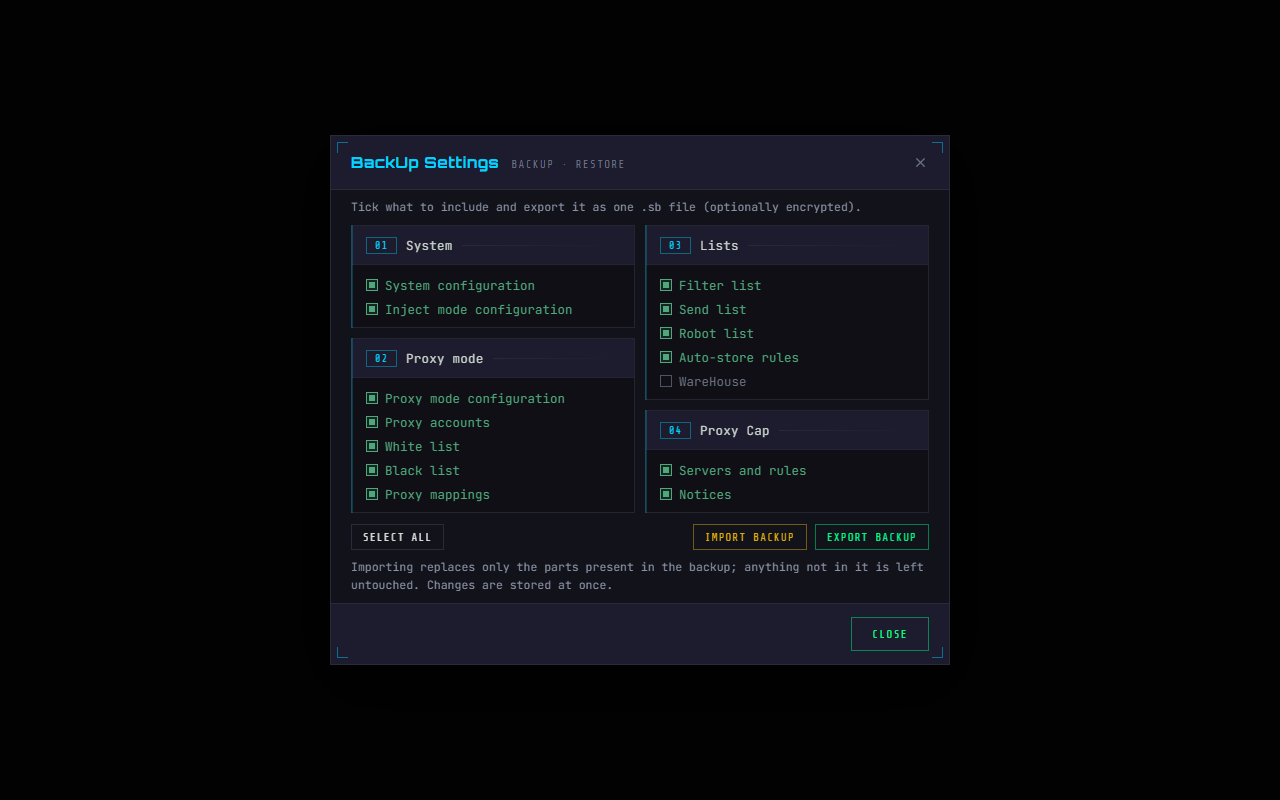Click the Proxy mode section heading
Image resolution: width=1280 pixels, height=800 pixels.
444,358
